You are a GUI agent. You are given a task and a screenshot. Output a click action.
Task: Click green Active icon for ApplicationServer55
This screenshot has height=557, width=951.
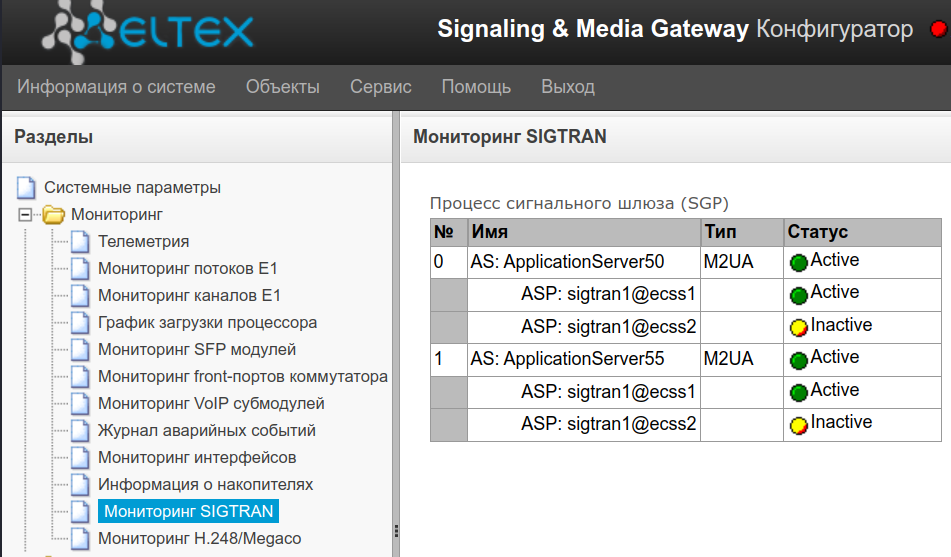pyautogui.click(x=798, y=360)
